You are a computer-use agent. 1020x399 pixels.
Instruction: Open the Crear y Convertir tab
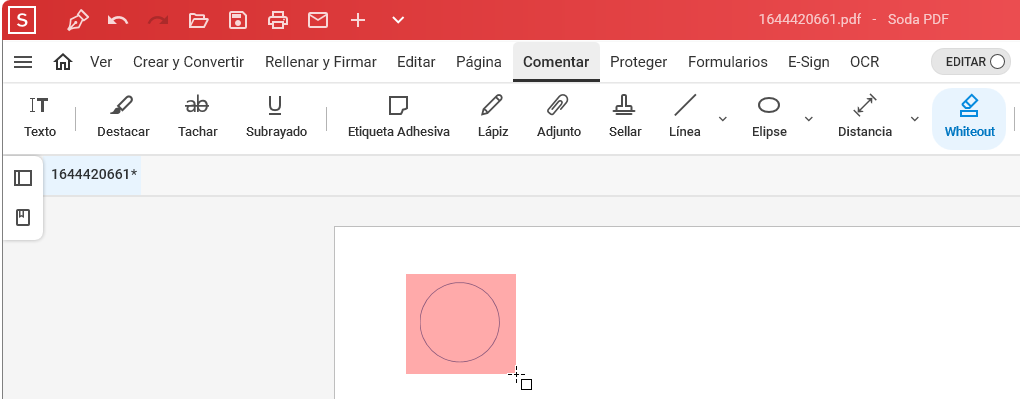pos(189,62)
